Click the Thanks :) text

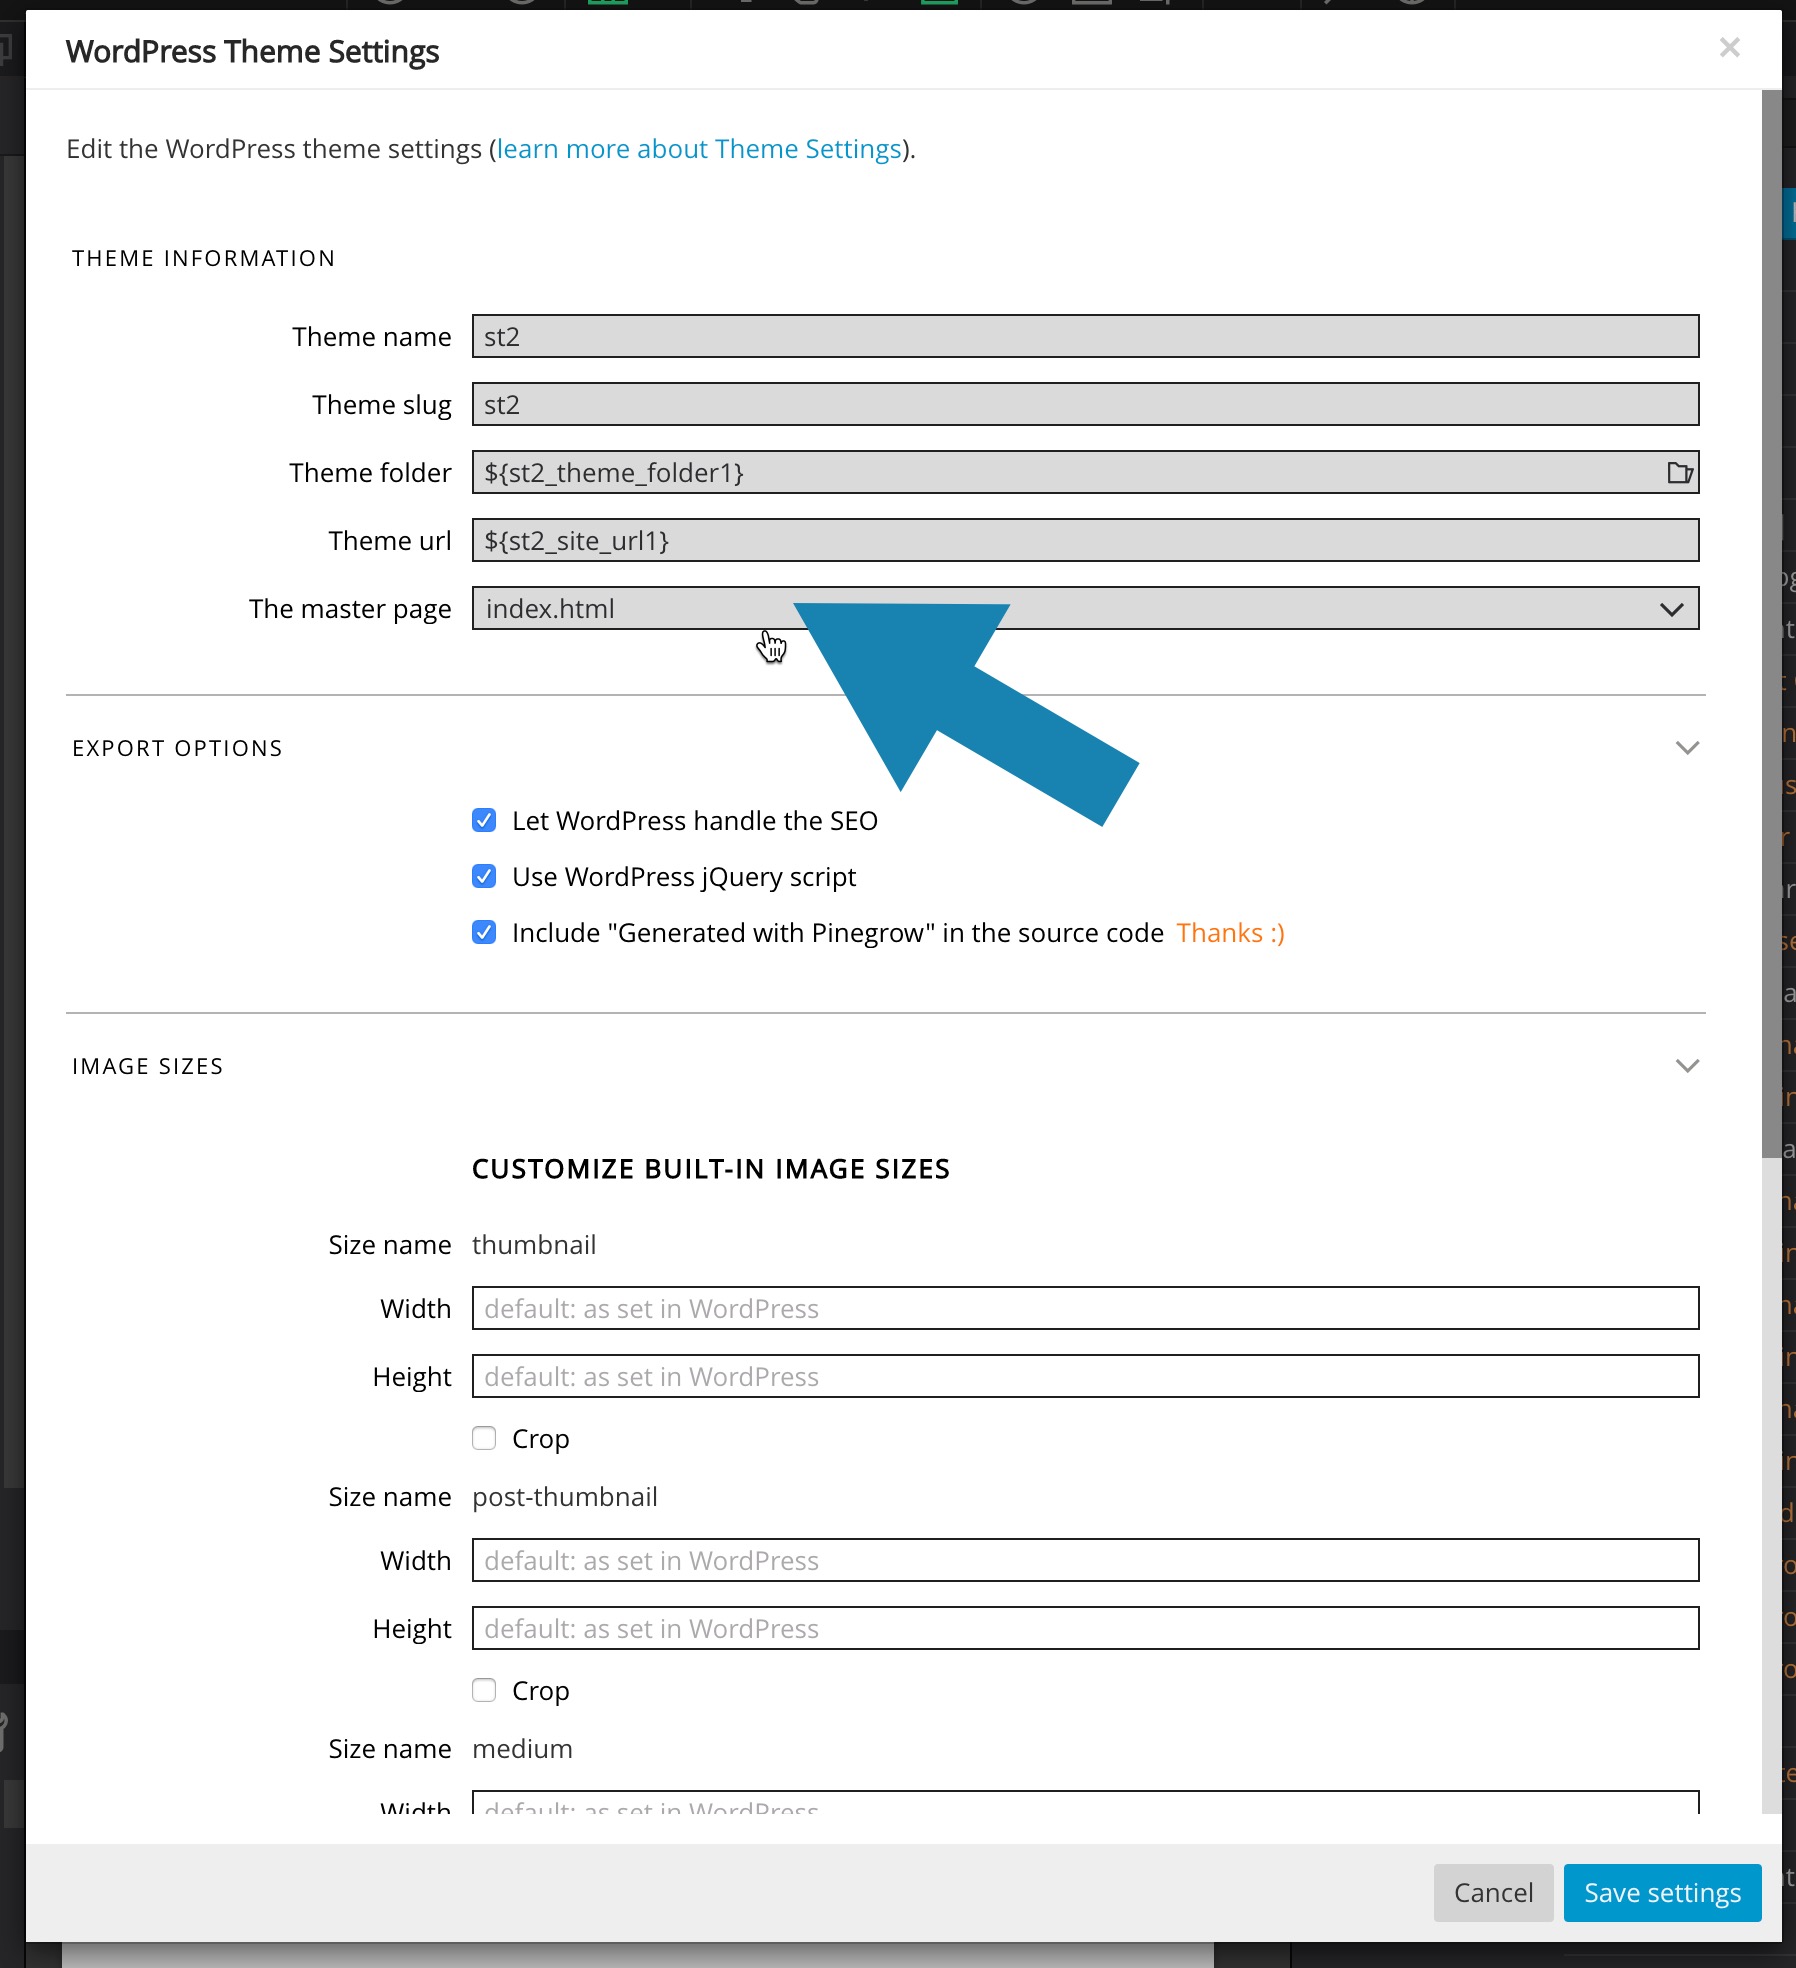click(1230, 933)
